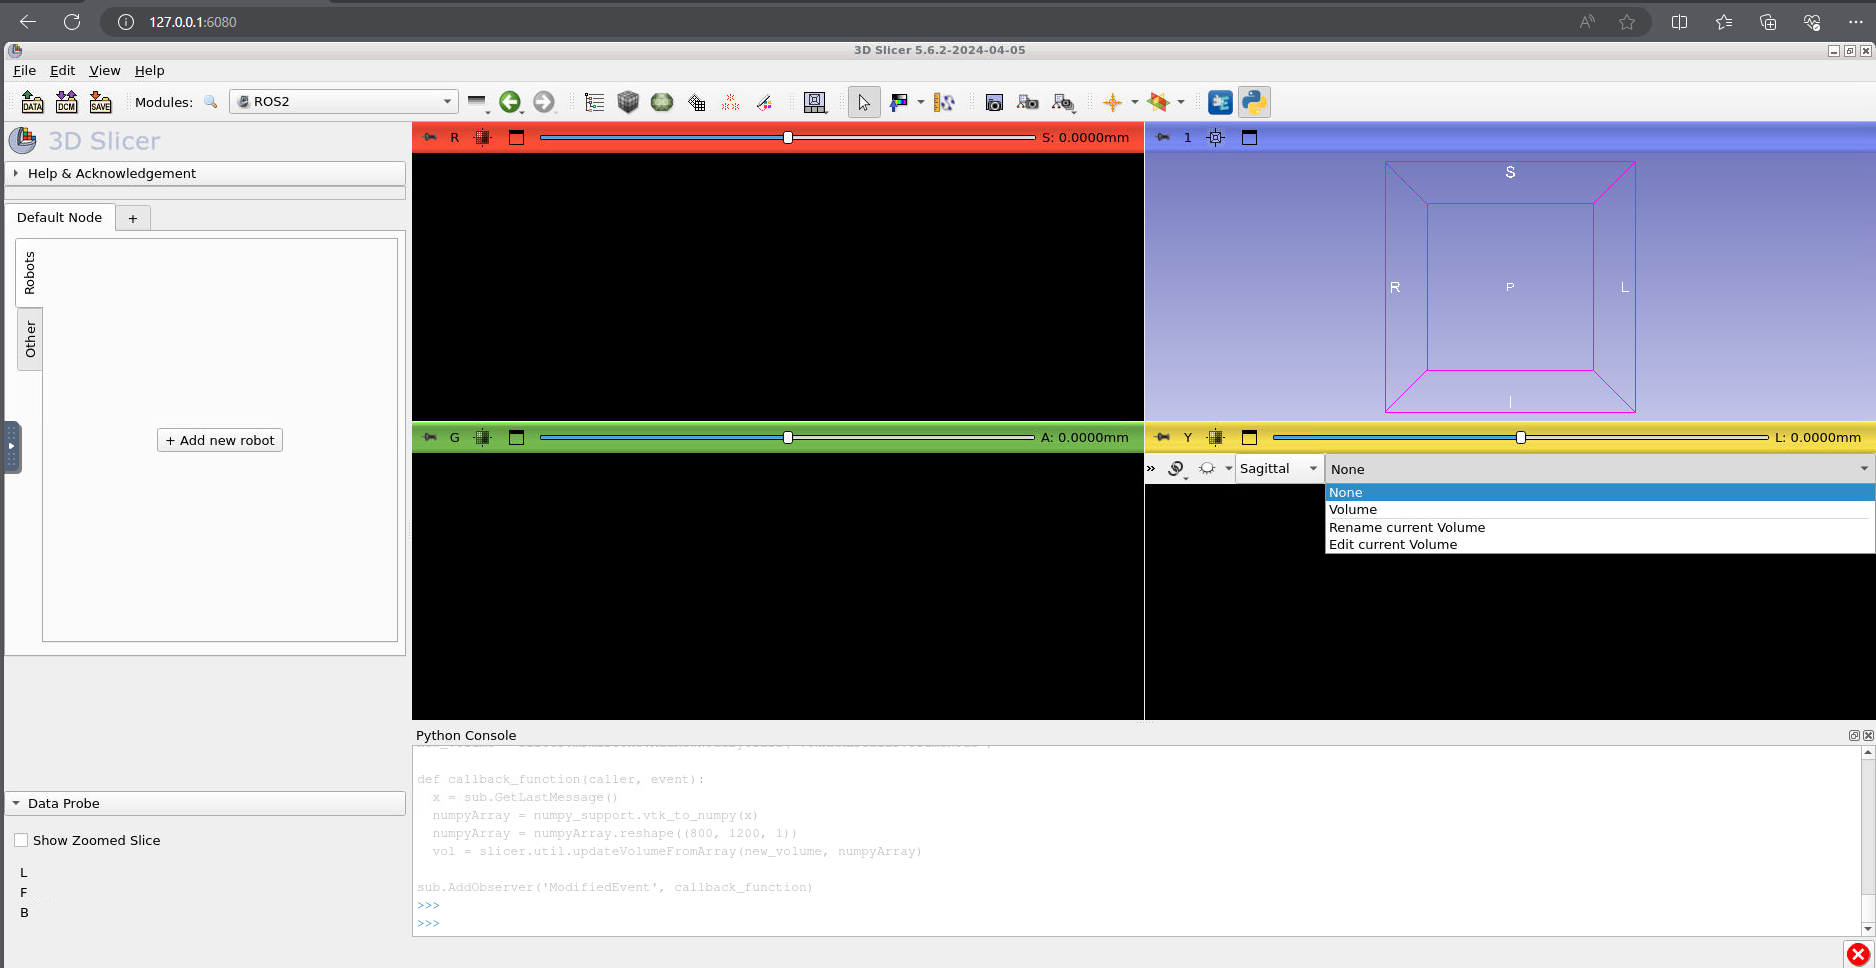Viewport: 1876px width, 968px height.
Task: Click the green slice view pin icon
Action: click(430, 437)
